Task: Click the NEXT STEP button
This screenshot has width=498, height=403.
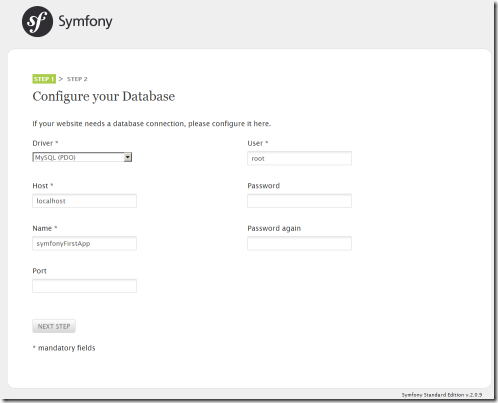Action: 54,326
